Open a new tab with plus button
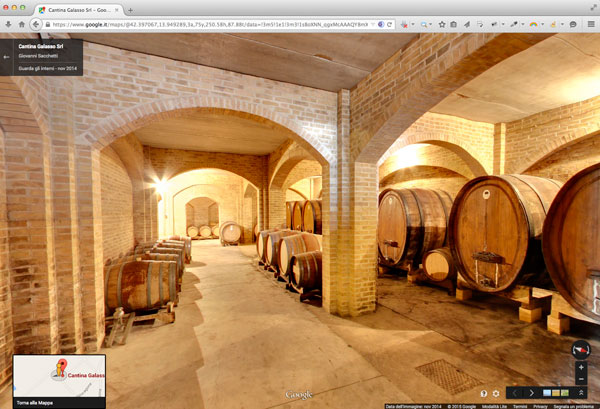This screenshot has height=409, width=600. pos(130,10)
